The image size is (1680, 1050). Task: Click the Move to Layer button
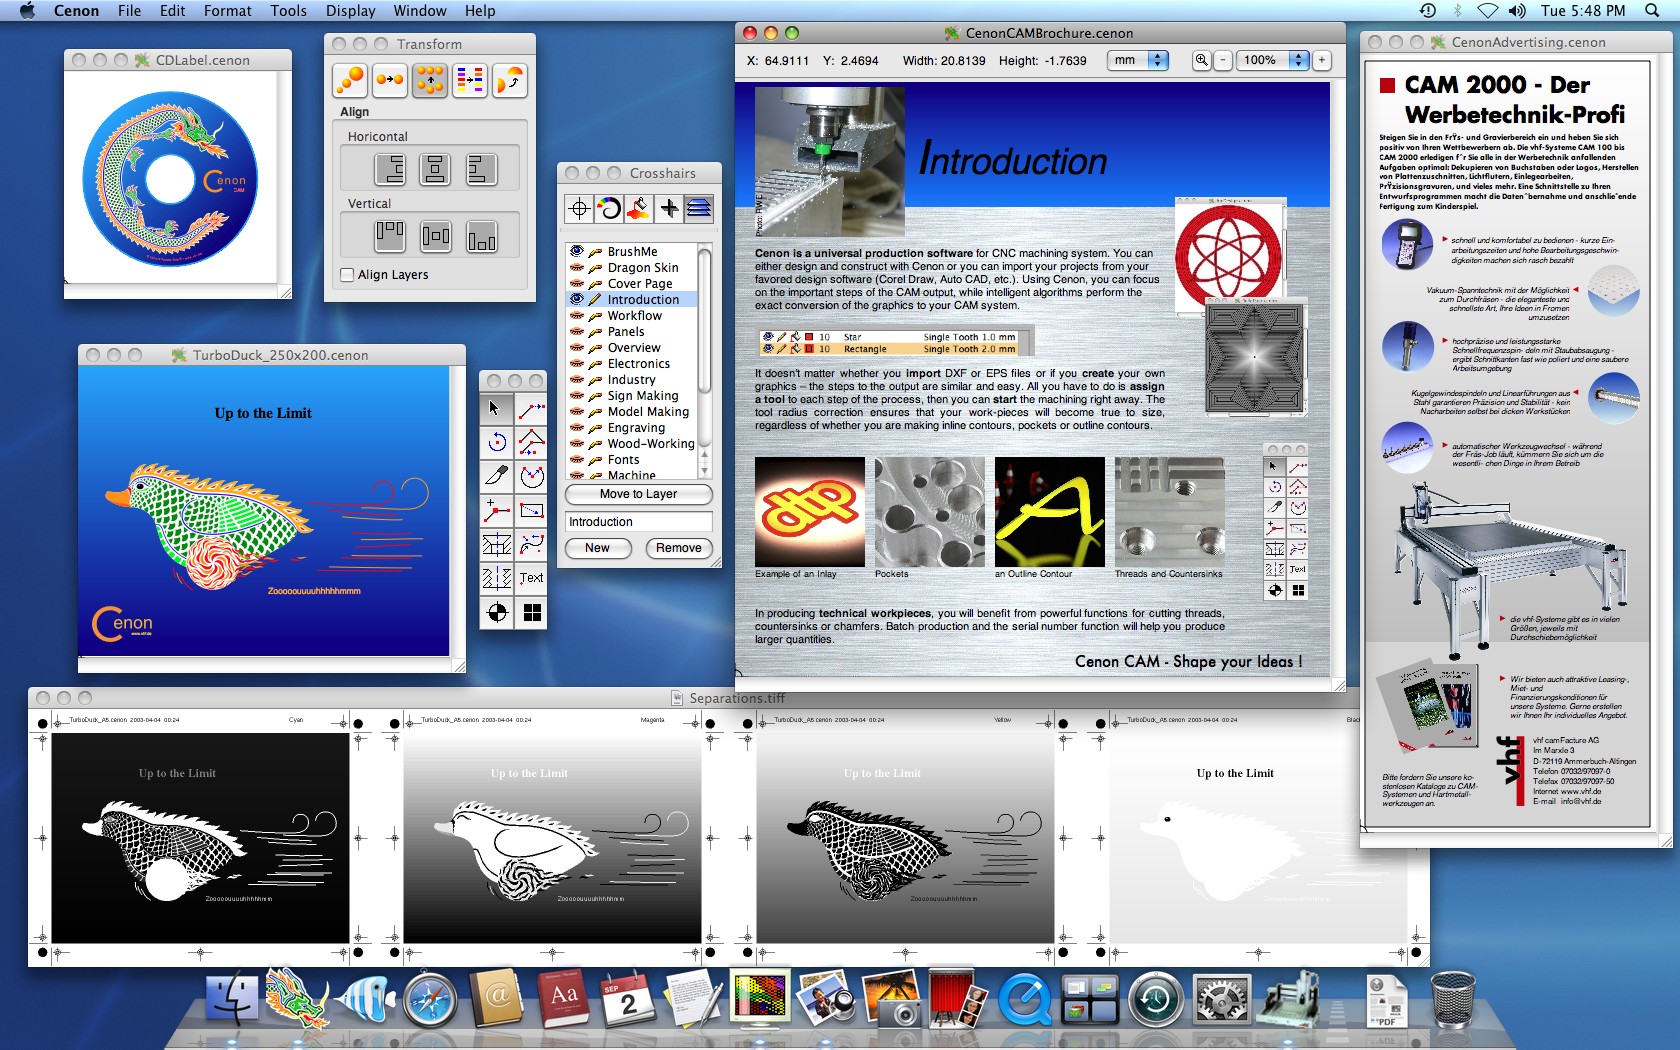pyautogui.click(x=638, y=494)
